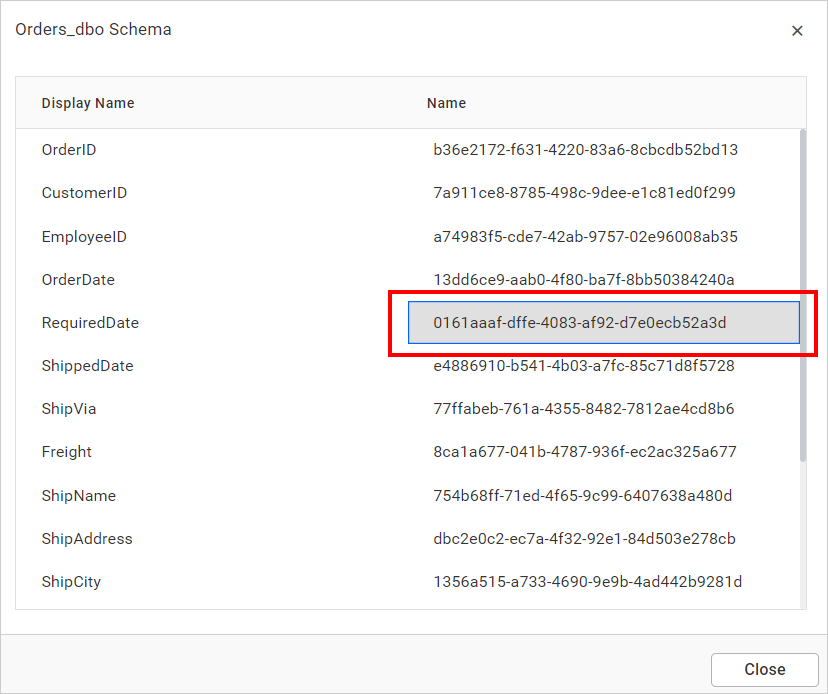828x694 pixels.
Task: Click the Name column header
Action: coord(446,103)
